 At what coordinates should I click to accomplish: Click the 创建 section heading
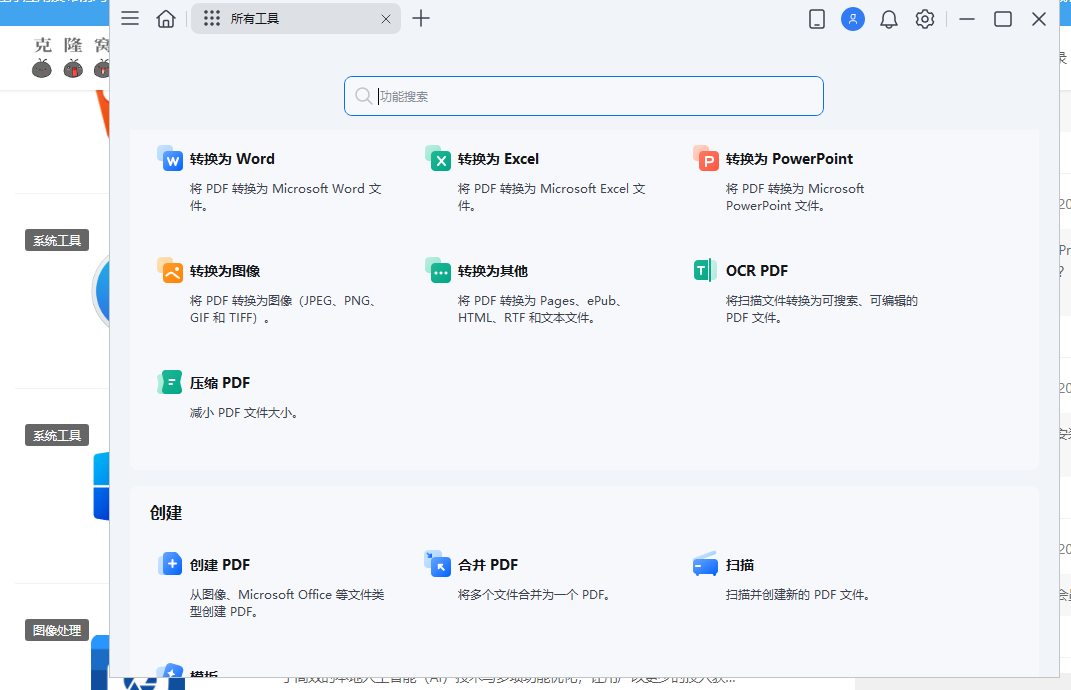pos(166,513)
